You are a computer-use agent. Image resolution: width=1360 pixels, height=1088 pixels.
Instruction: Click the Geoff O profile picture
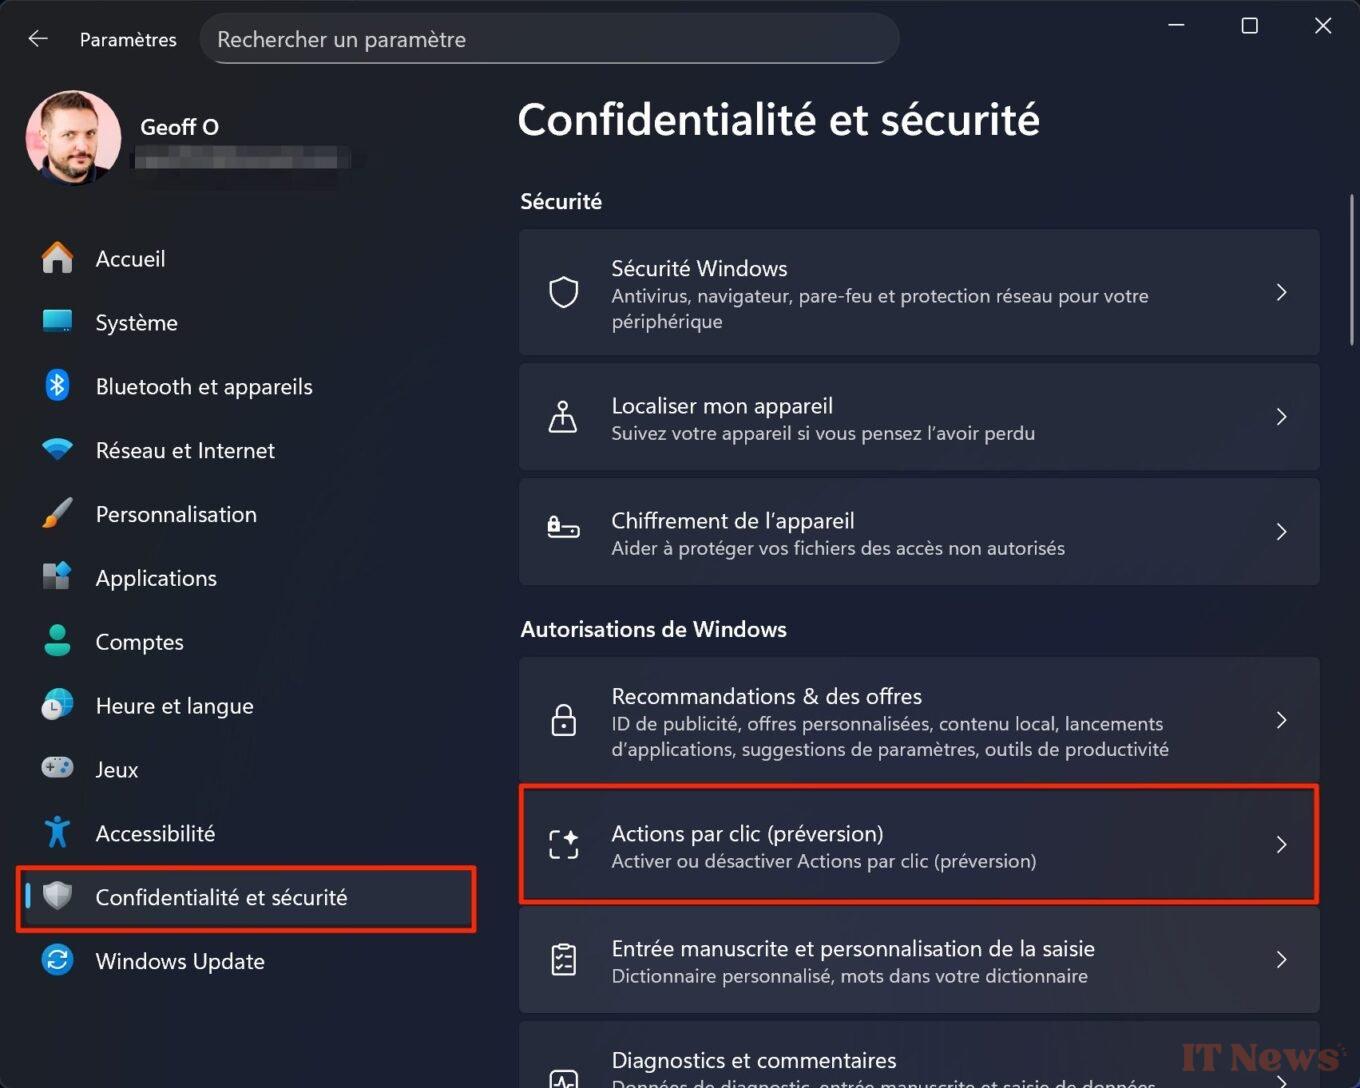(x=73, y=138)
